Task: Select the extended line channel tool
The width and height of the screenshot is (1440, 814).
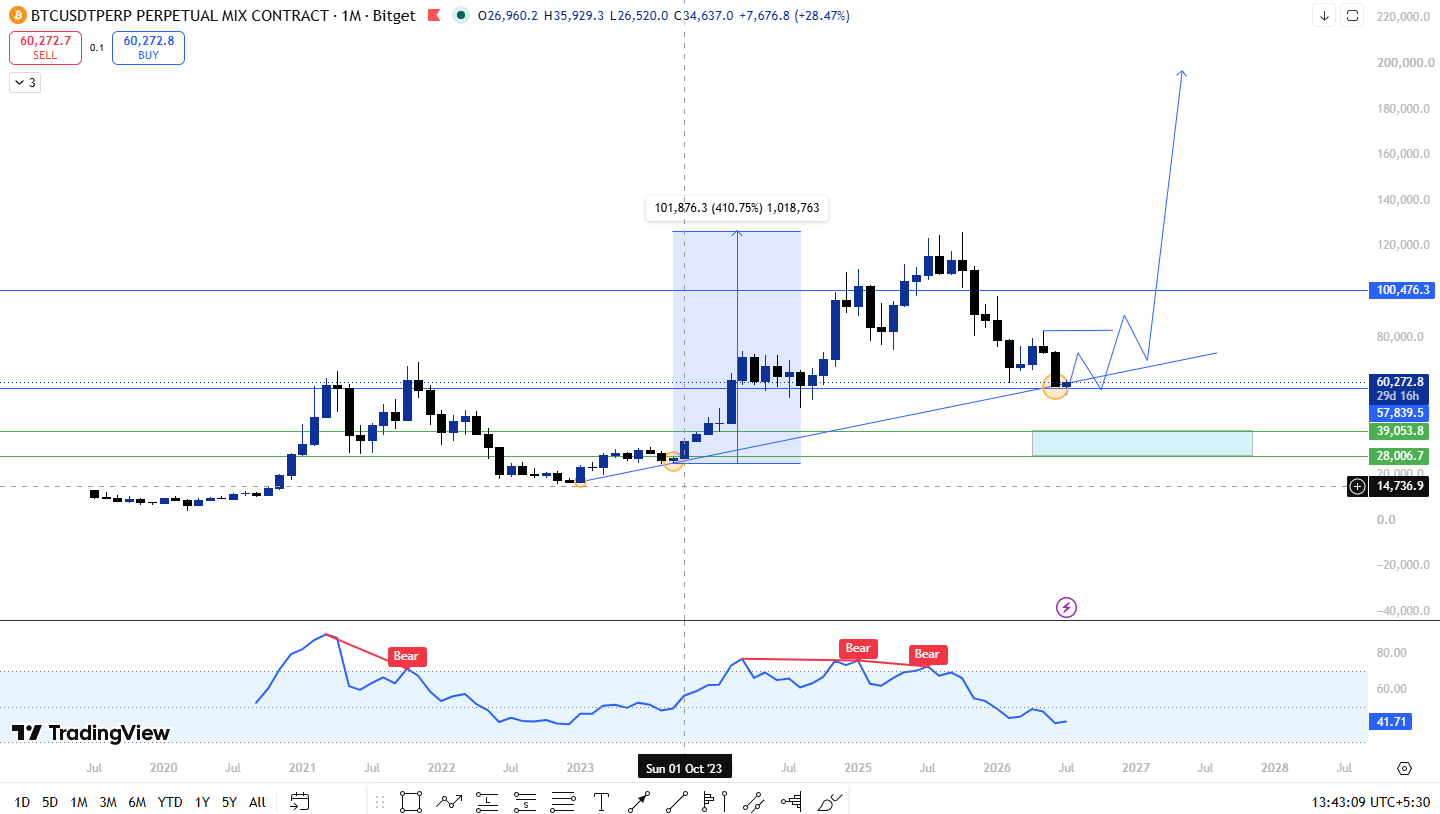Action: (753, 801)
